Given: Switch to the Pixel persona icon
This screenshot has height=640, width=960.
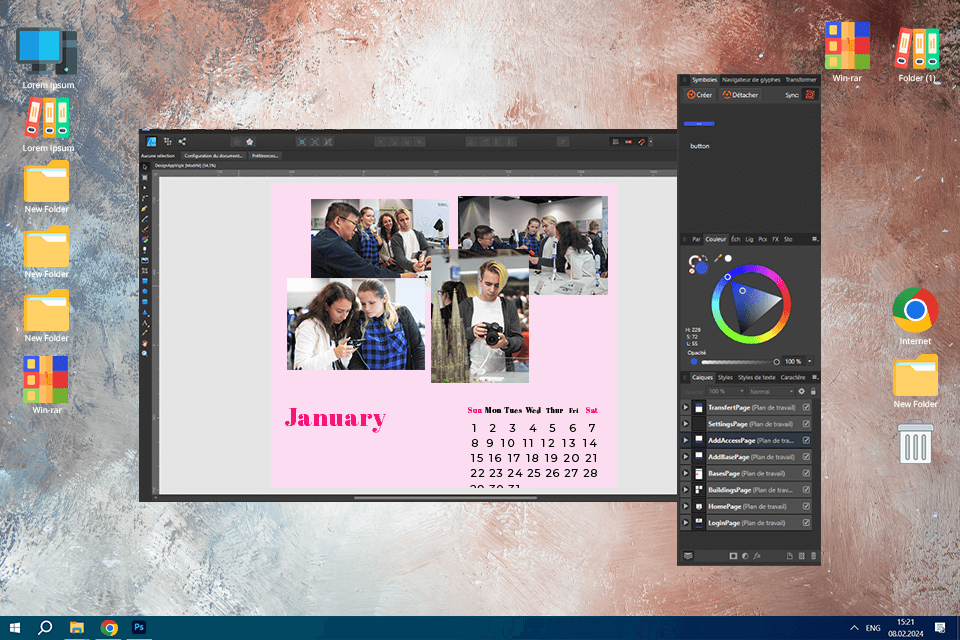Looking at the screenshot, I should (x=168, y=141).
